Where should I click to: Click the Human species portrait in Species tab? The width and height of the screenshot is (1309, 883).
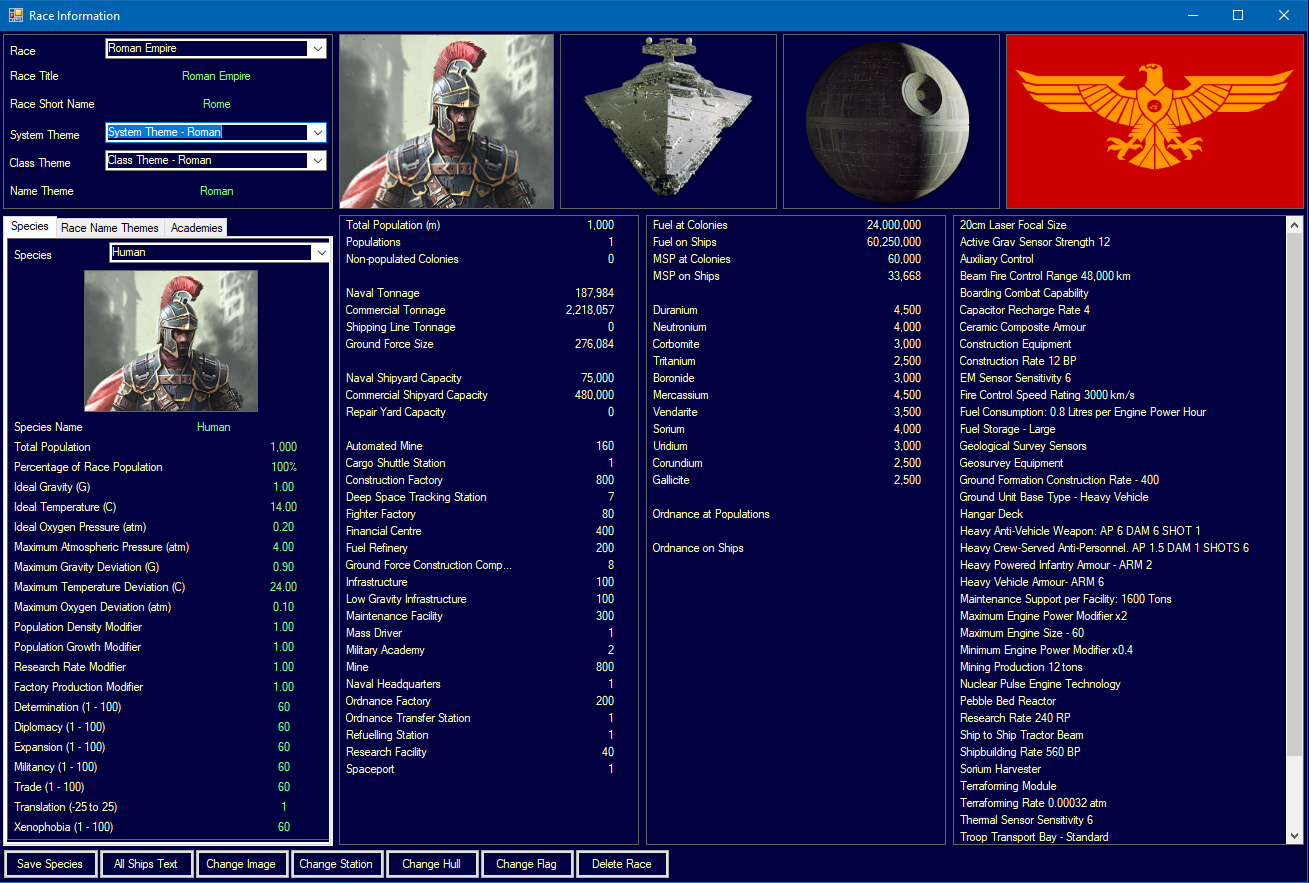coord(171,341)
